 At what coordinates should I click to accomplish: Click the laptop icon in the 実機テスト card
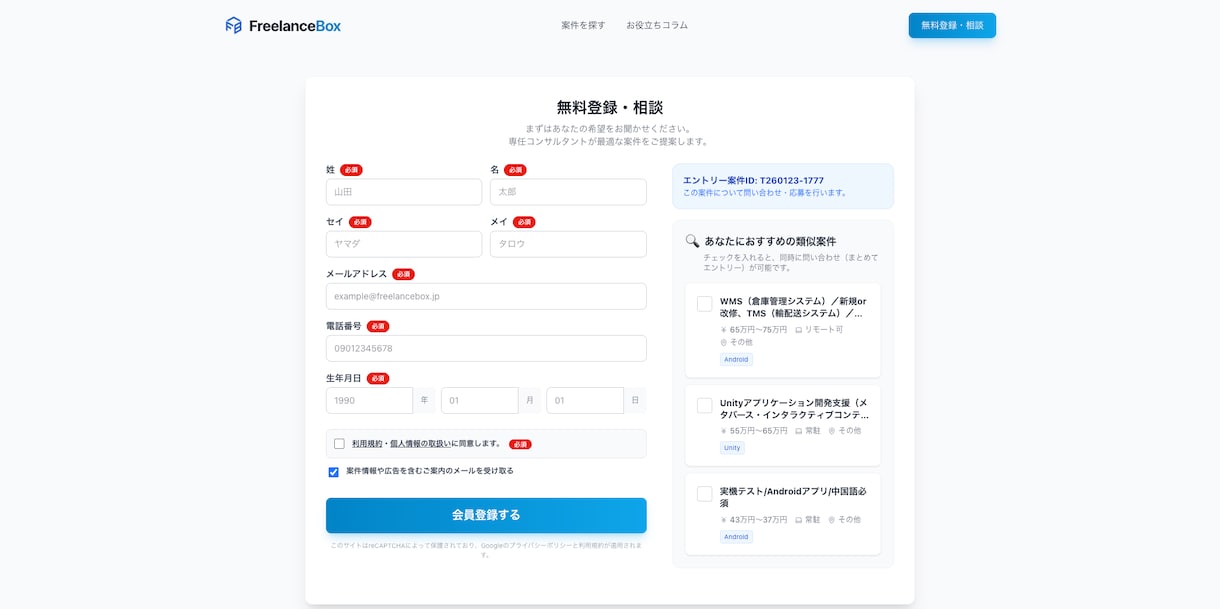point(799,520)
